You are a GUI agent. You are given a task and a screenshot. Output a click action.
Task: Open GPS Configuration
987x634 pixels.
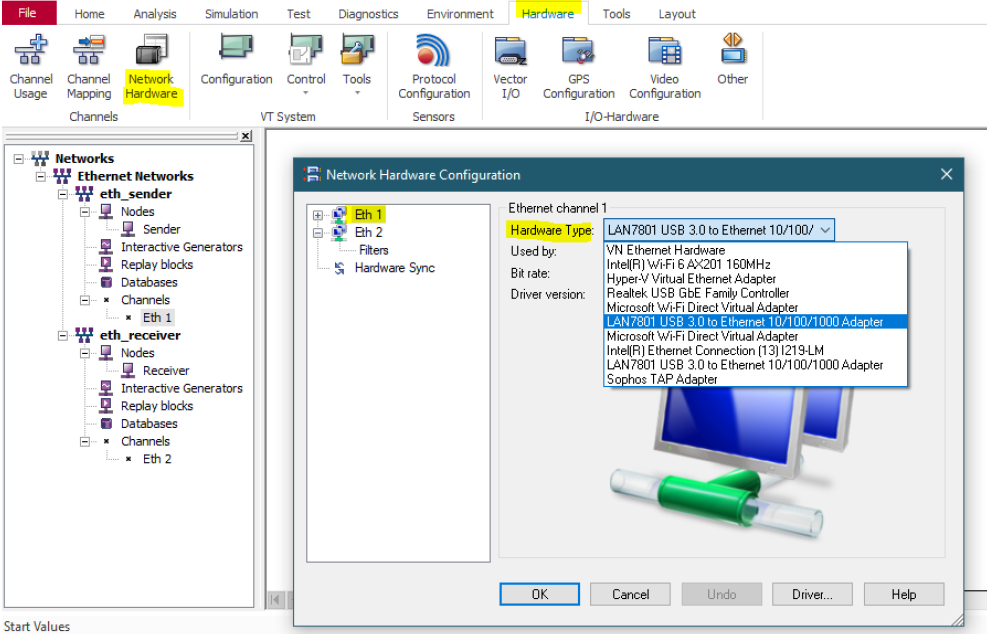point(578,67)
